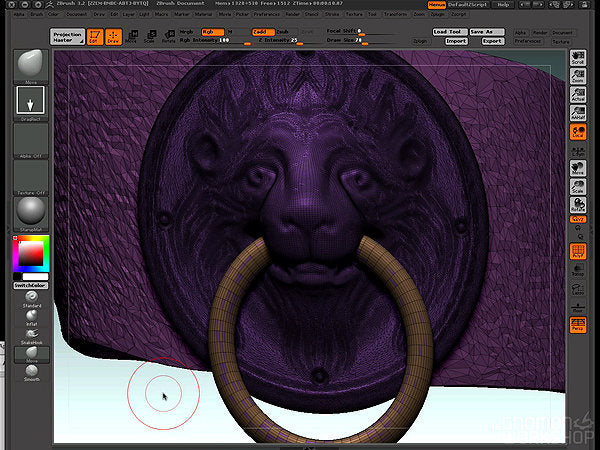Open the current brush picker thumbnail
Screen dimensions: 600x450
coord(32,65)
